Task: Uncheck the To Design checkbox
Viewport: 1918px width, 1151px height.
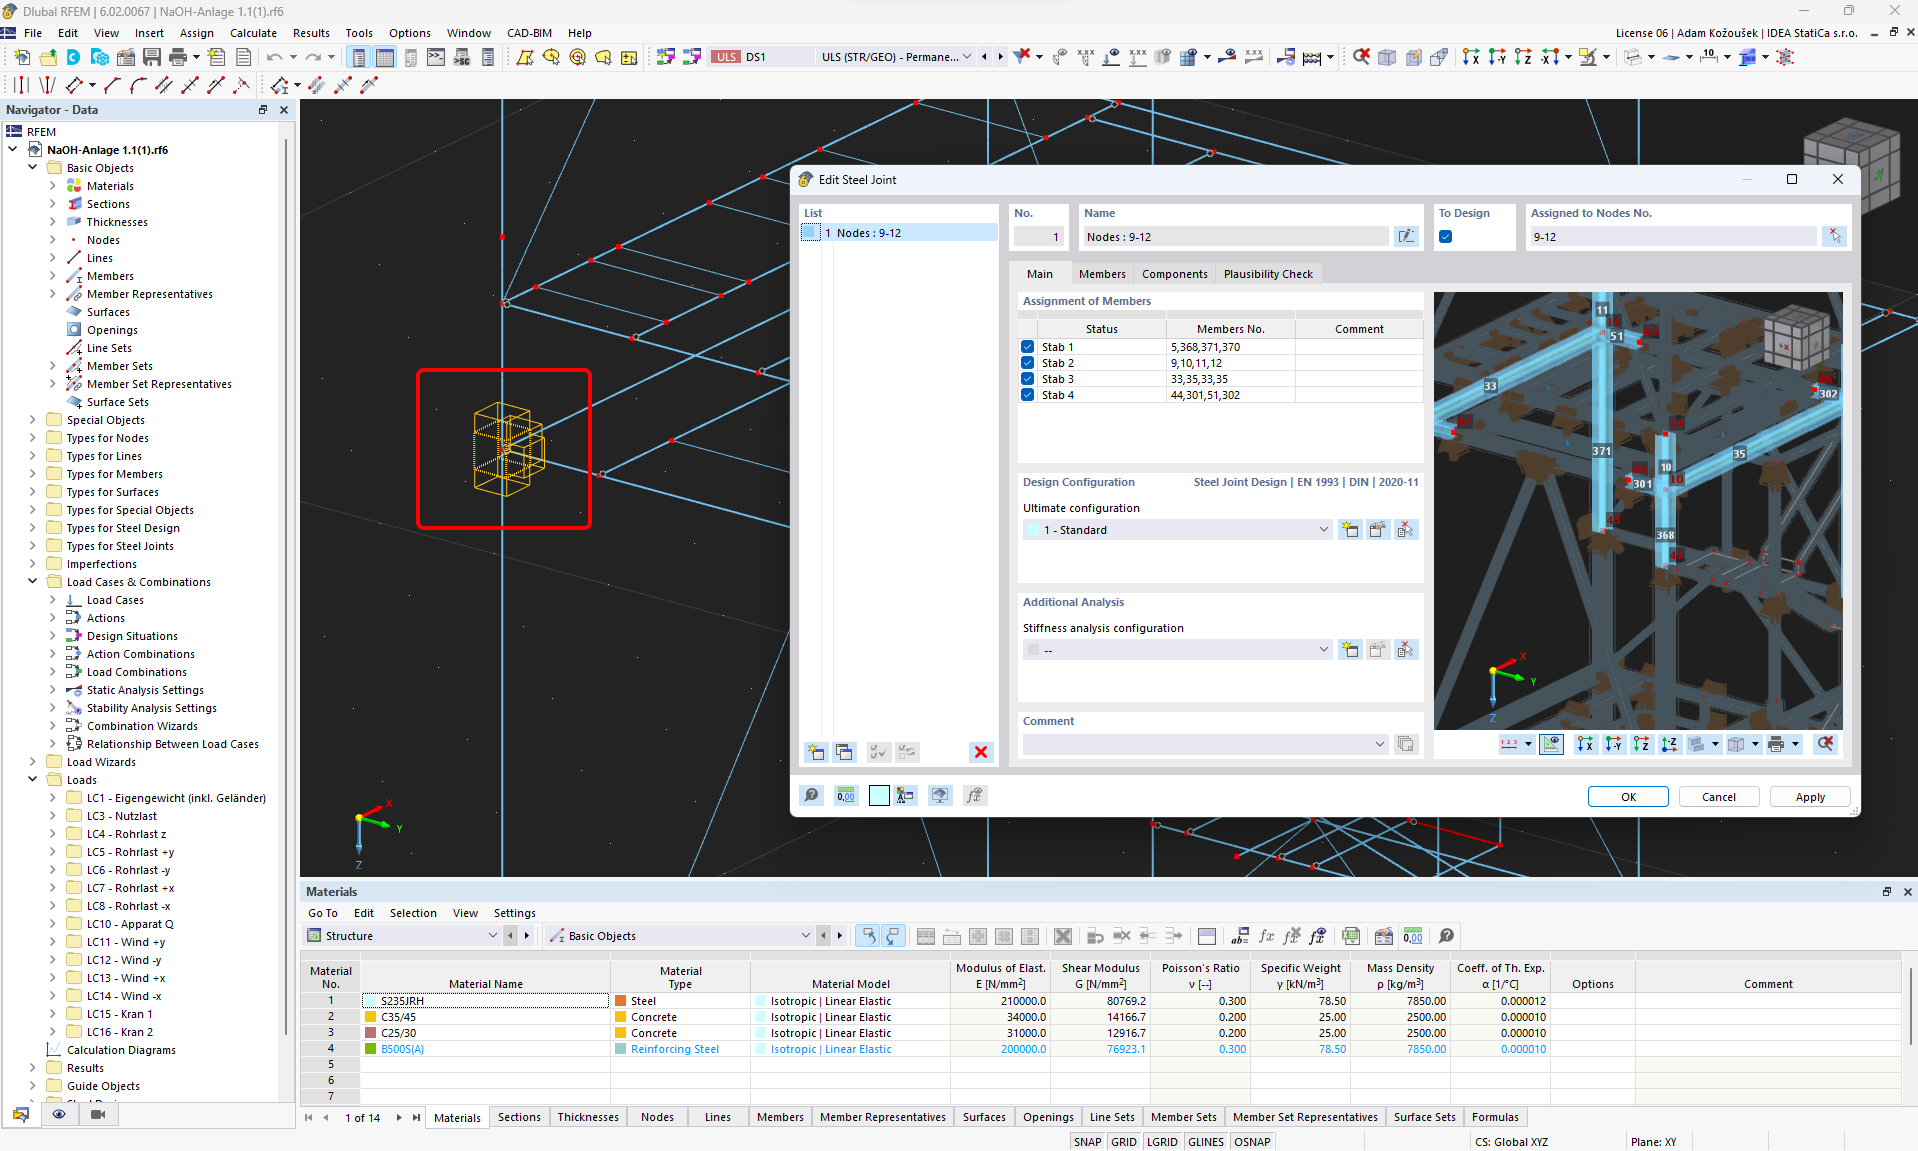Action: coord(1445,237)
